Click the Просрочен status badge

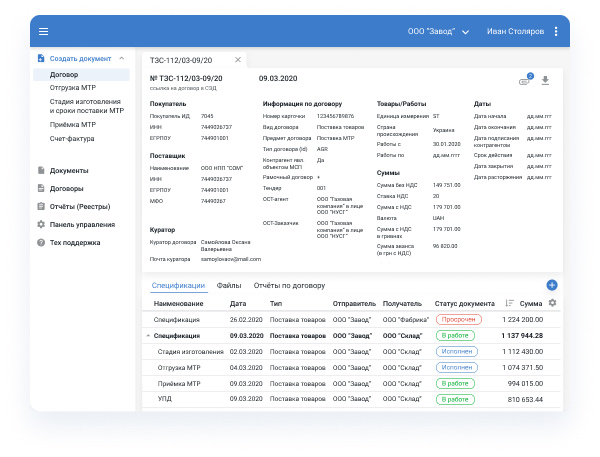[x=459, y=320]
